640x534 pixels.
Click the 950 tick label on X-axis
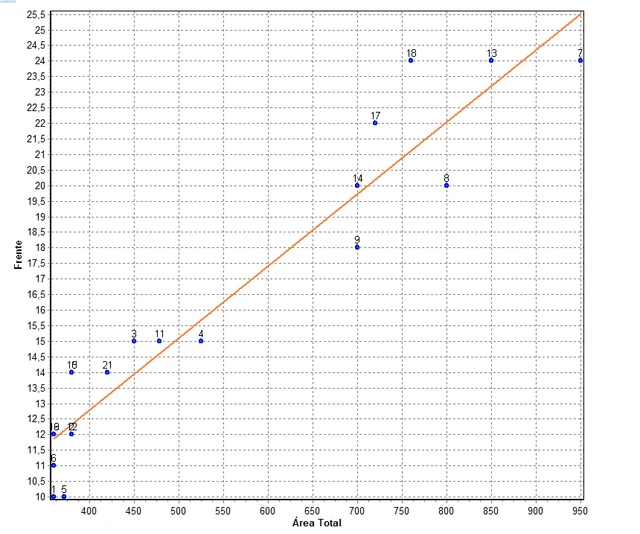580,510
